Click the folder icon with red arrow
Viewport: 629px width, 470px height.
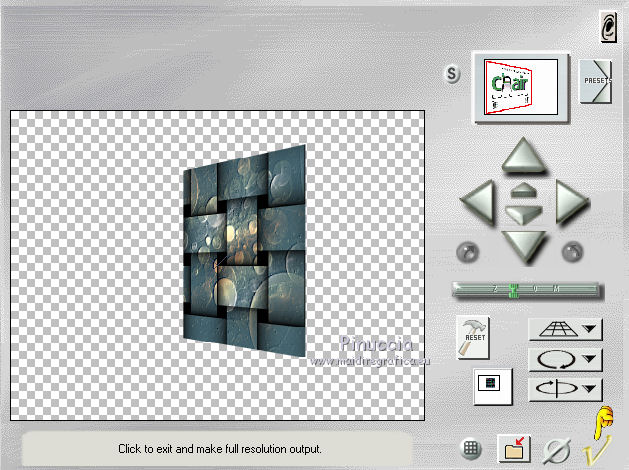pos(514,448)
